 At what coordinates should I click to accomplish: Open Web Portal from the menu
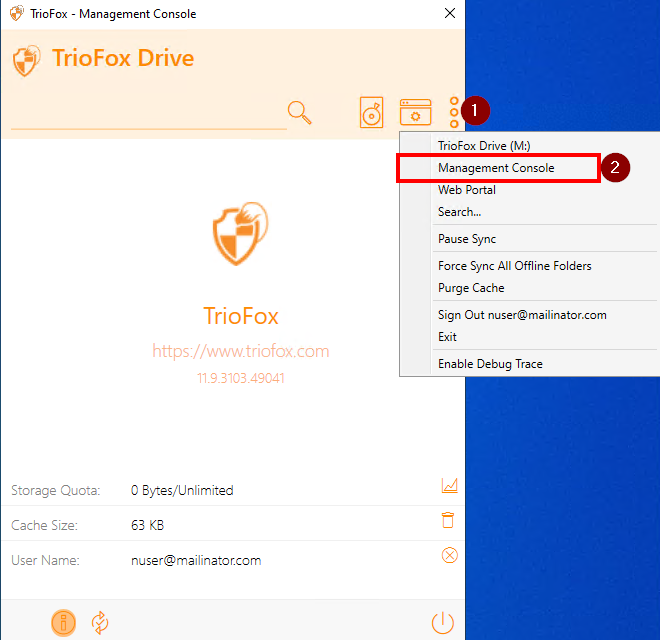coord(530,190)
